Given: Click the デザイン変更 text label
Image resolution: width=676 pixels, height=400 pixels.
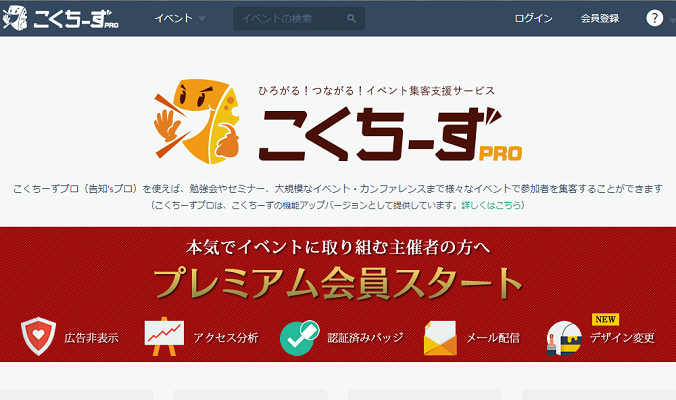Looking at the screenshot, I should tap(622, 338).
